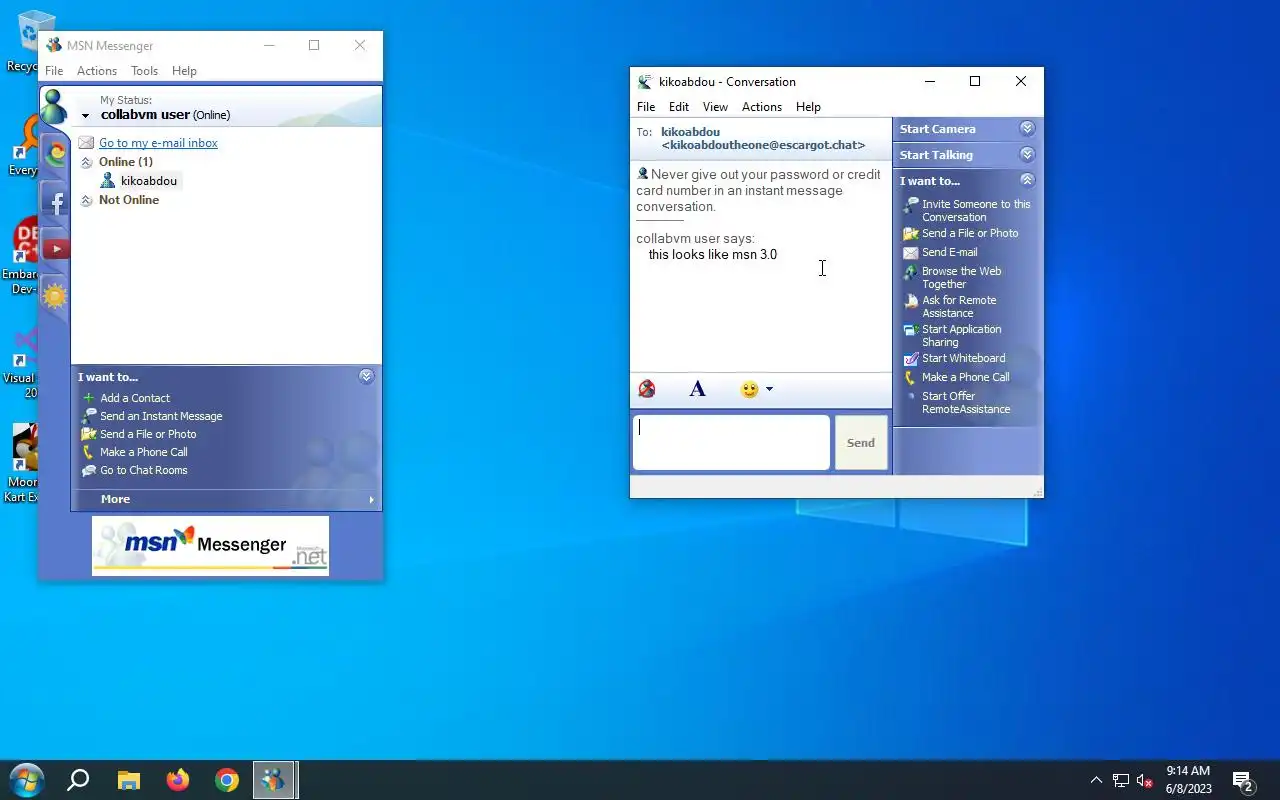Click the Start Application Sharing icon

[x=910, y=330]
